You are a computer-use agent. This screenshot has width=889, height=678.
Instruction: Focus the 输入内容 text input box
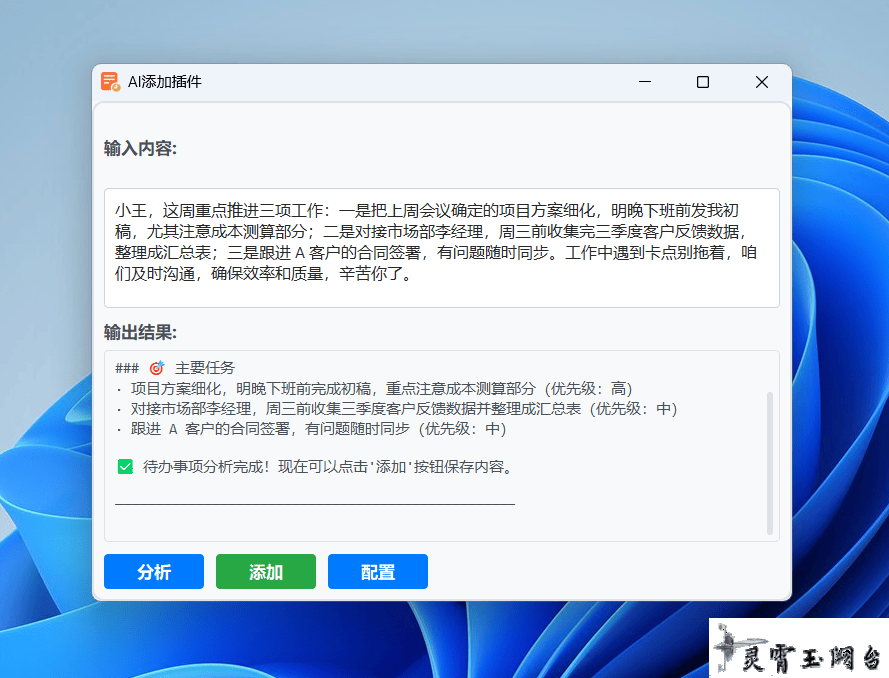tap(441, 247)
